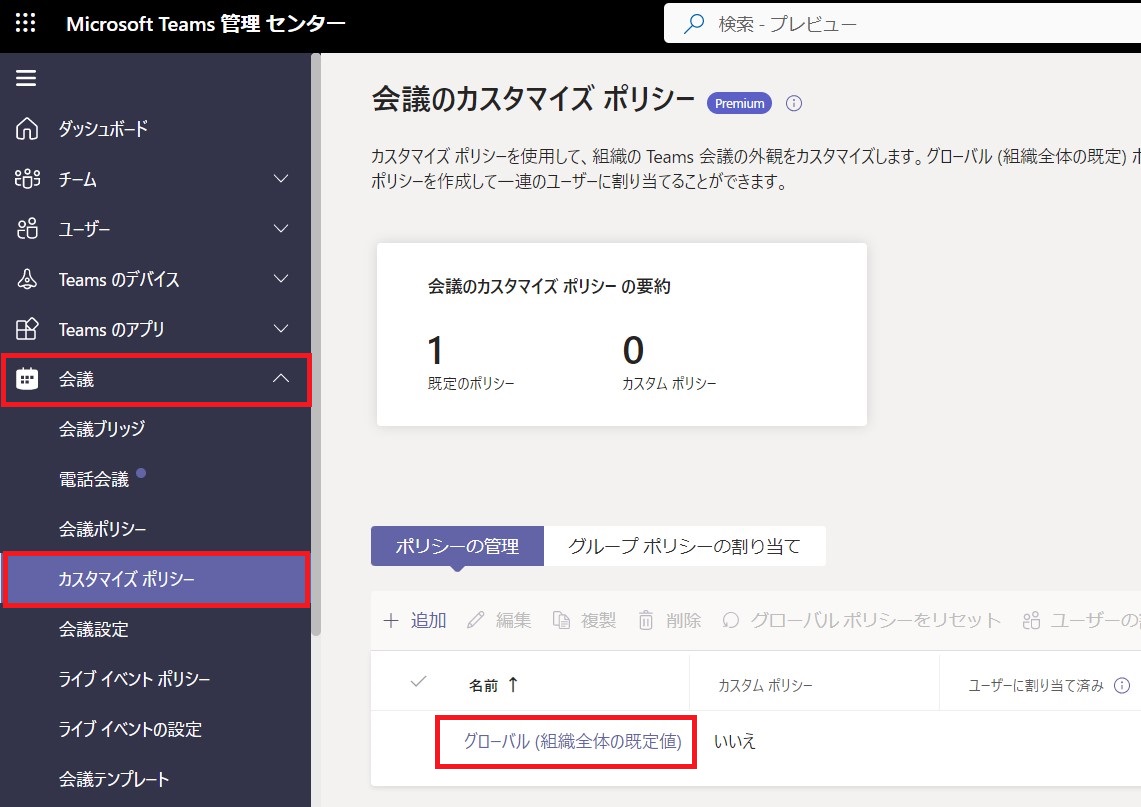Image resolution: width=1141 pixels, height=807 pixels.
Task: Click the info icon beside ユーザーに割り当て済み
Action: click(x=1122, y=685)
